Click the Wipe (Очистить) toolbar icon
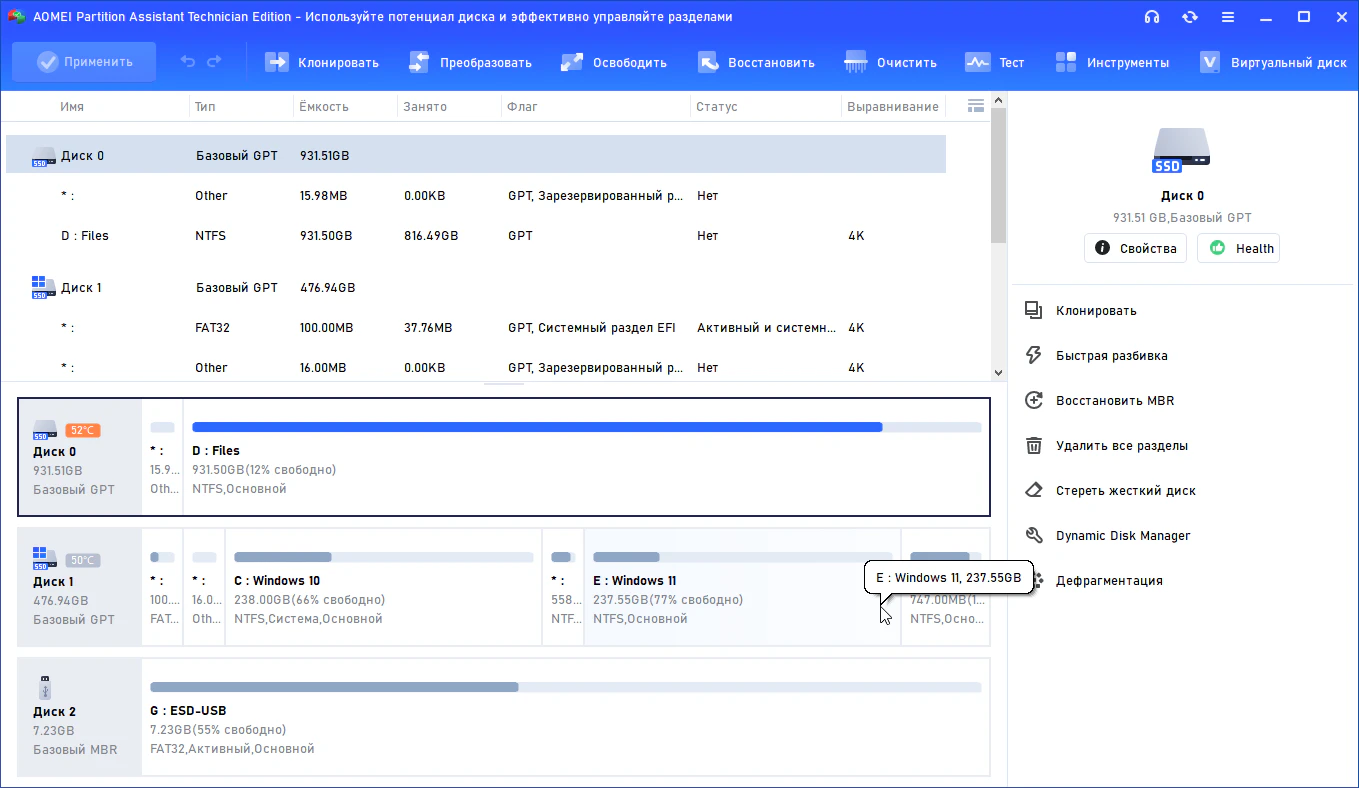1359x788 pixels. [856, 62]
